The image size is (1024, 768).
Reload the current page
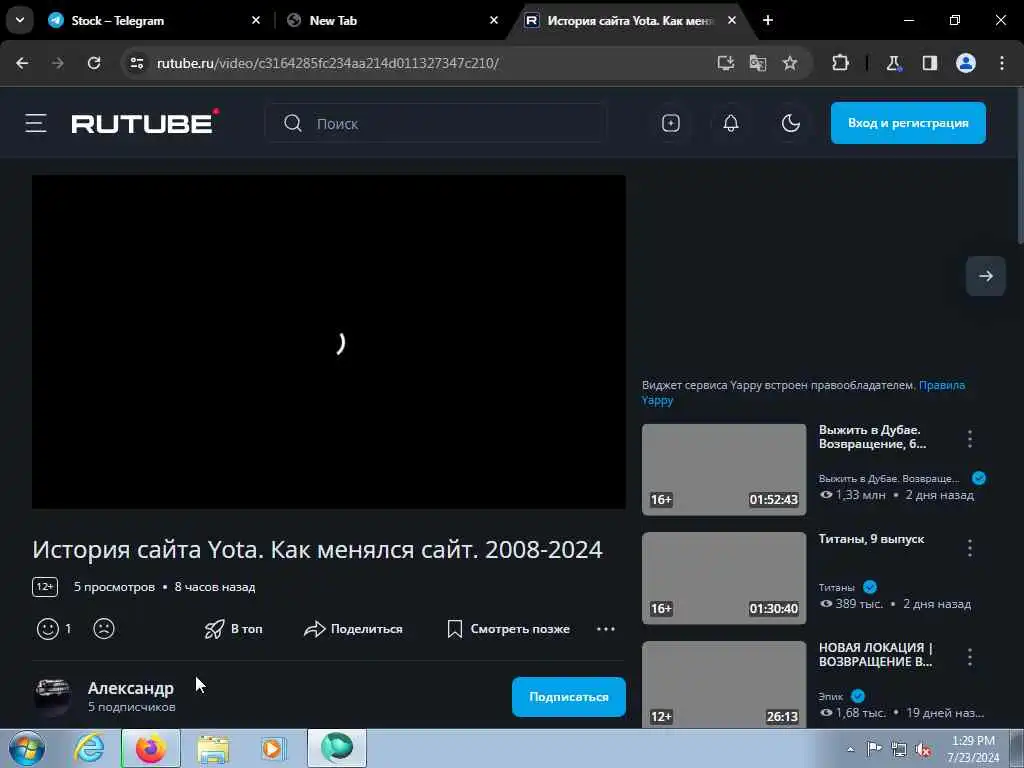tap(94, 63)
